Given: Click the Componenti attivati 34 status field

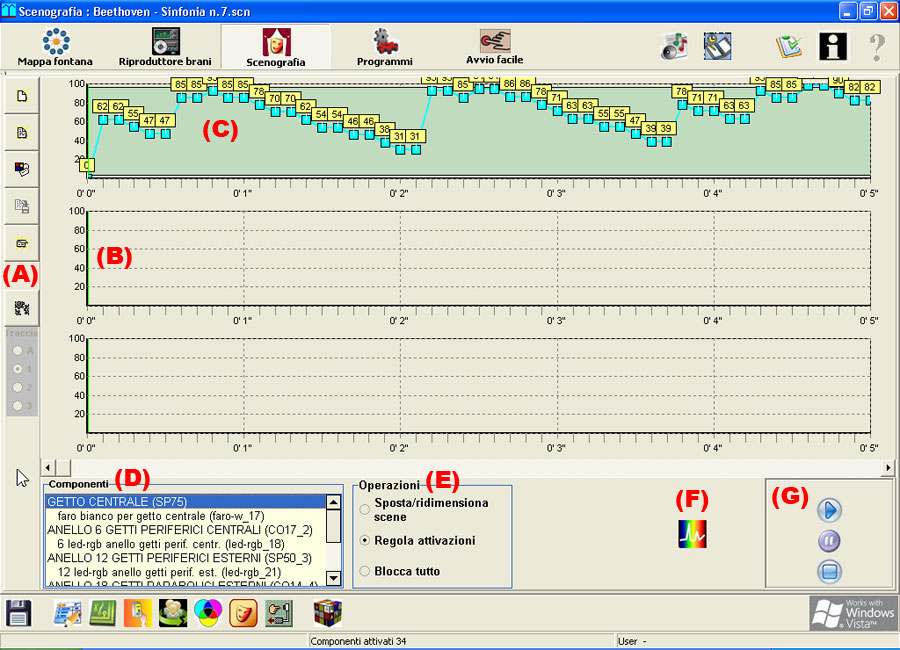Looking at the screenshot, I should [x=460, y=641].
